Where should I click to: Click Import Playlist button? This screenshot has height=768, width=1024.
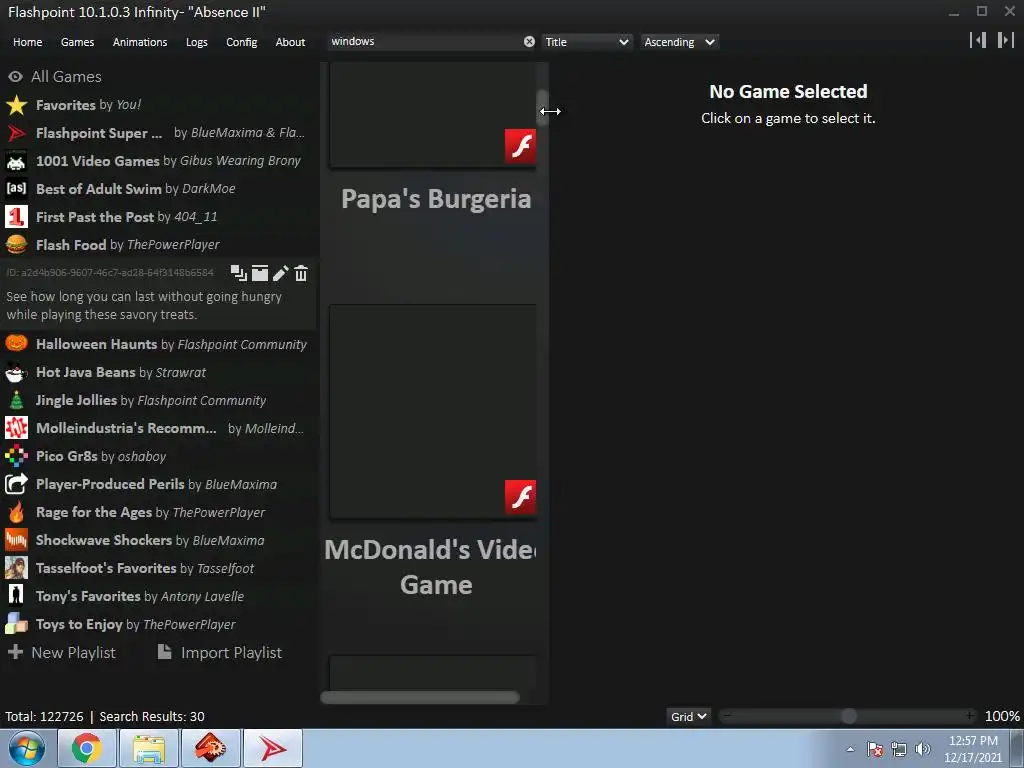pyautogui.click(x=219, y=652)
